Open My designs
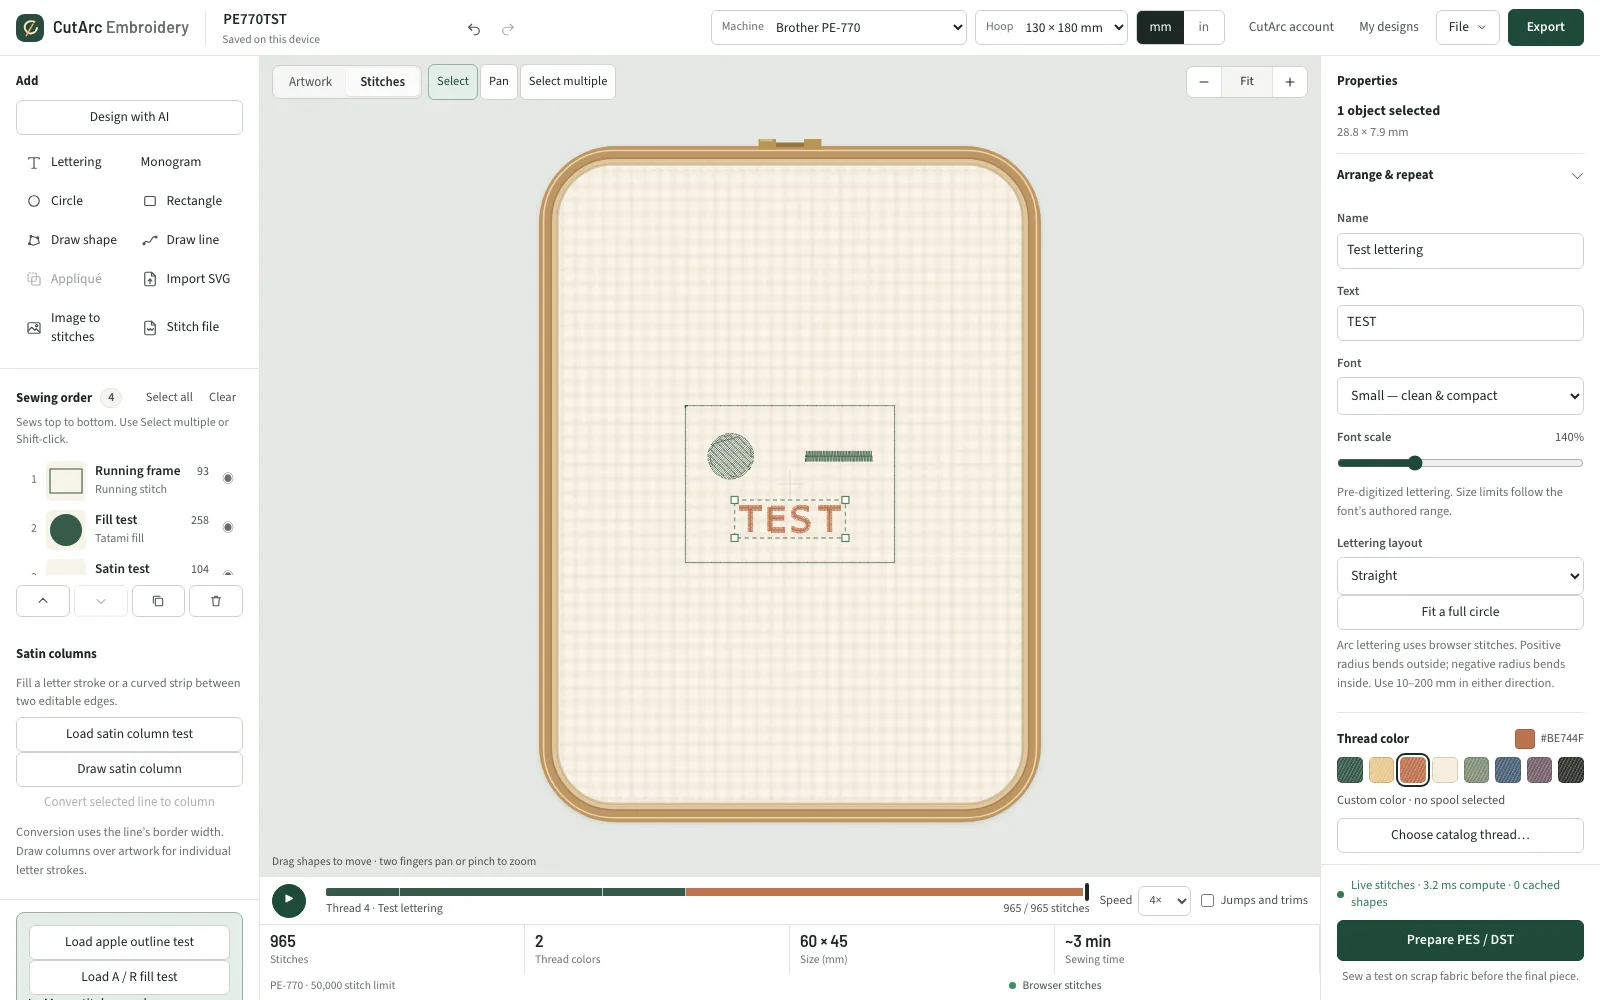 coord(1388,28)
